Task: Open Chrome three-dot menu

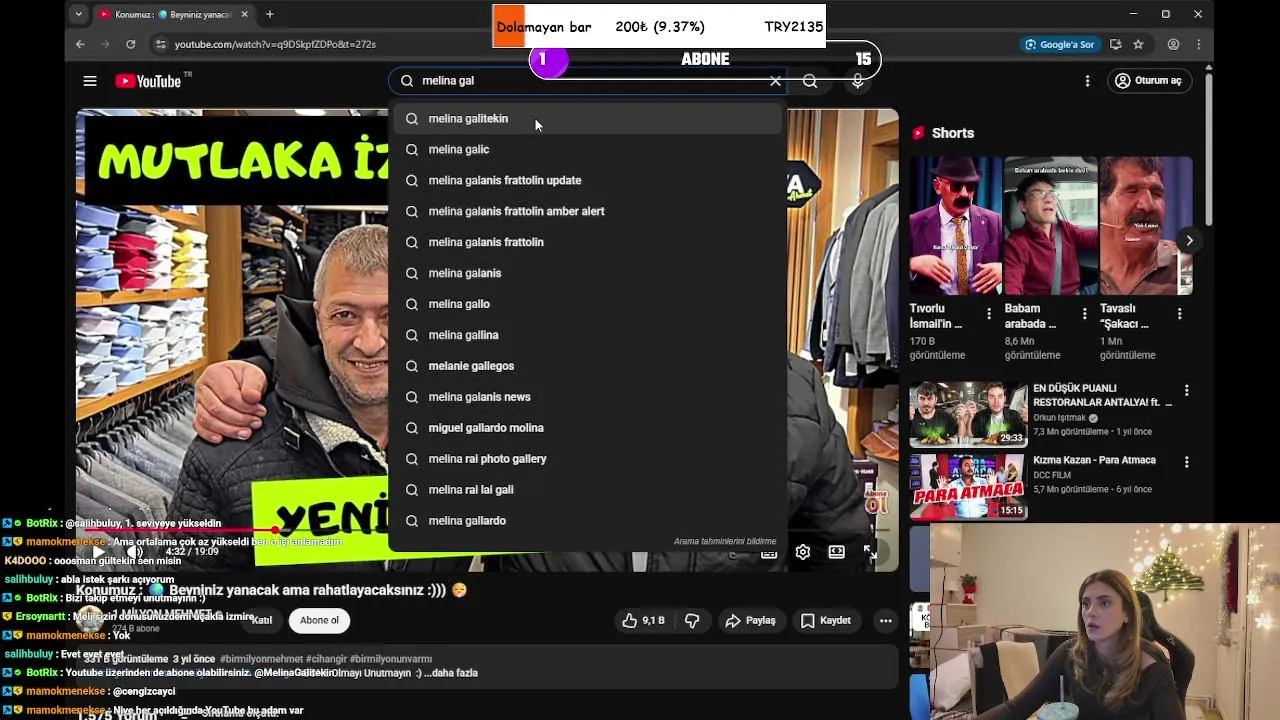Action: pyautogui.click(x=1199, y=44)
